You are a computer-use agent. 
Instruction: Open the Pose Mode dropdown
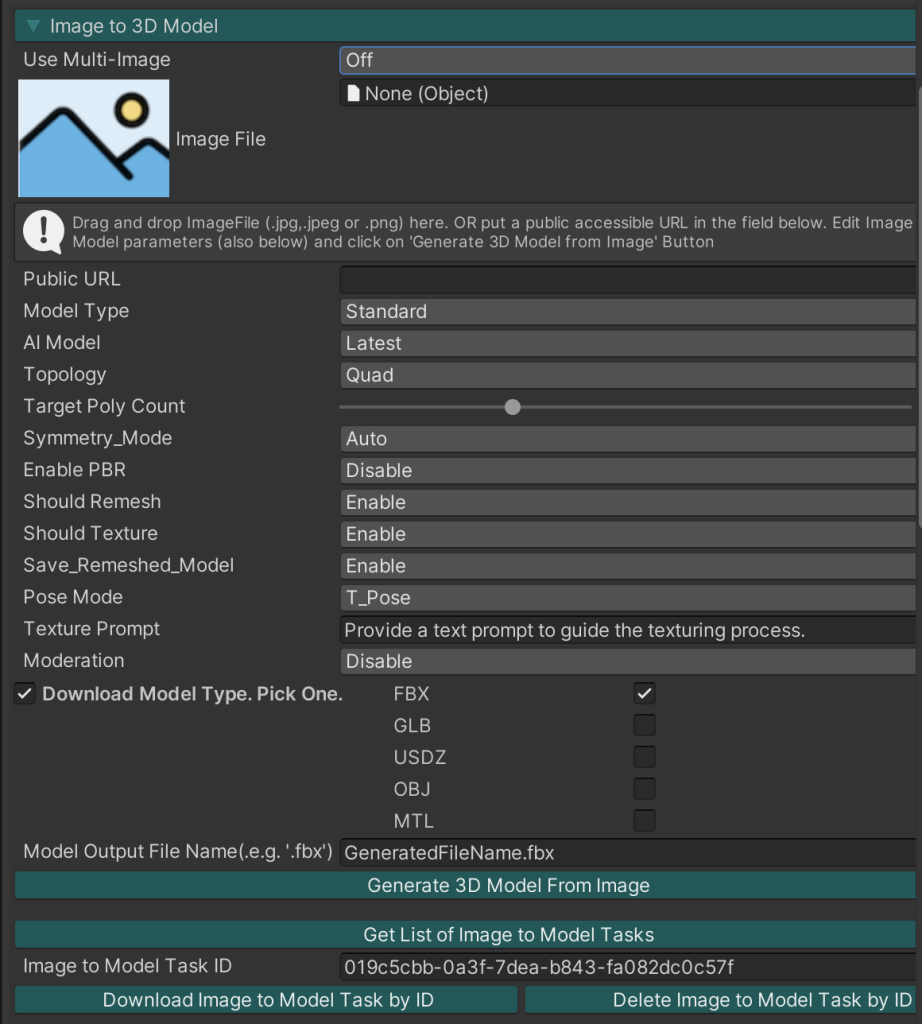coord(628,598)
